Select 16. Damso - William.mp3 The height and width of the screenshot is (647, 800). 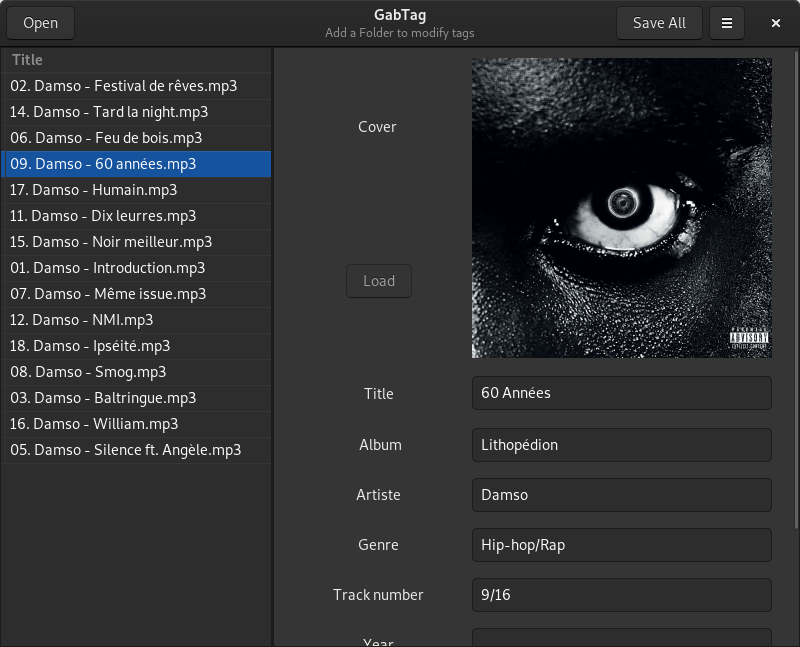tap(136, 424)
